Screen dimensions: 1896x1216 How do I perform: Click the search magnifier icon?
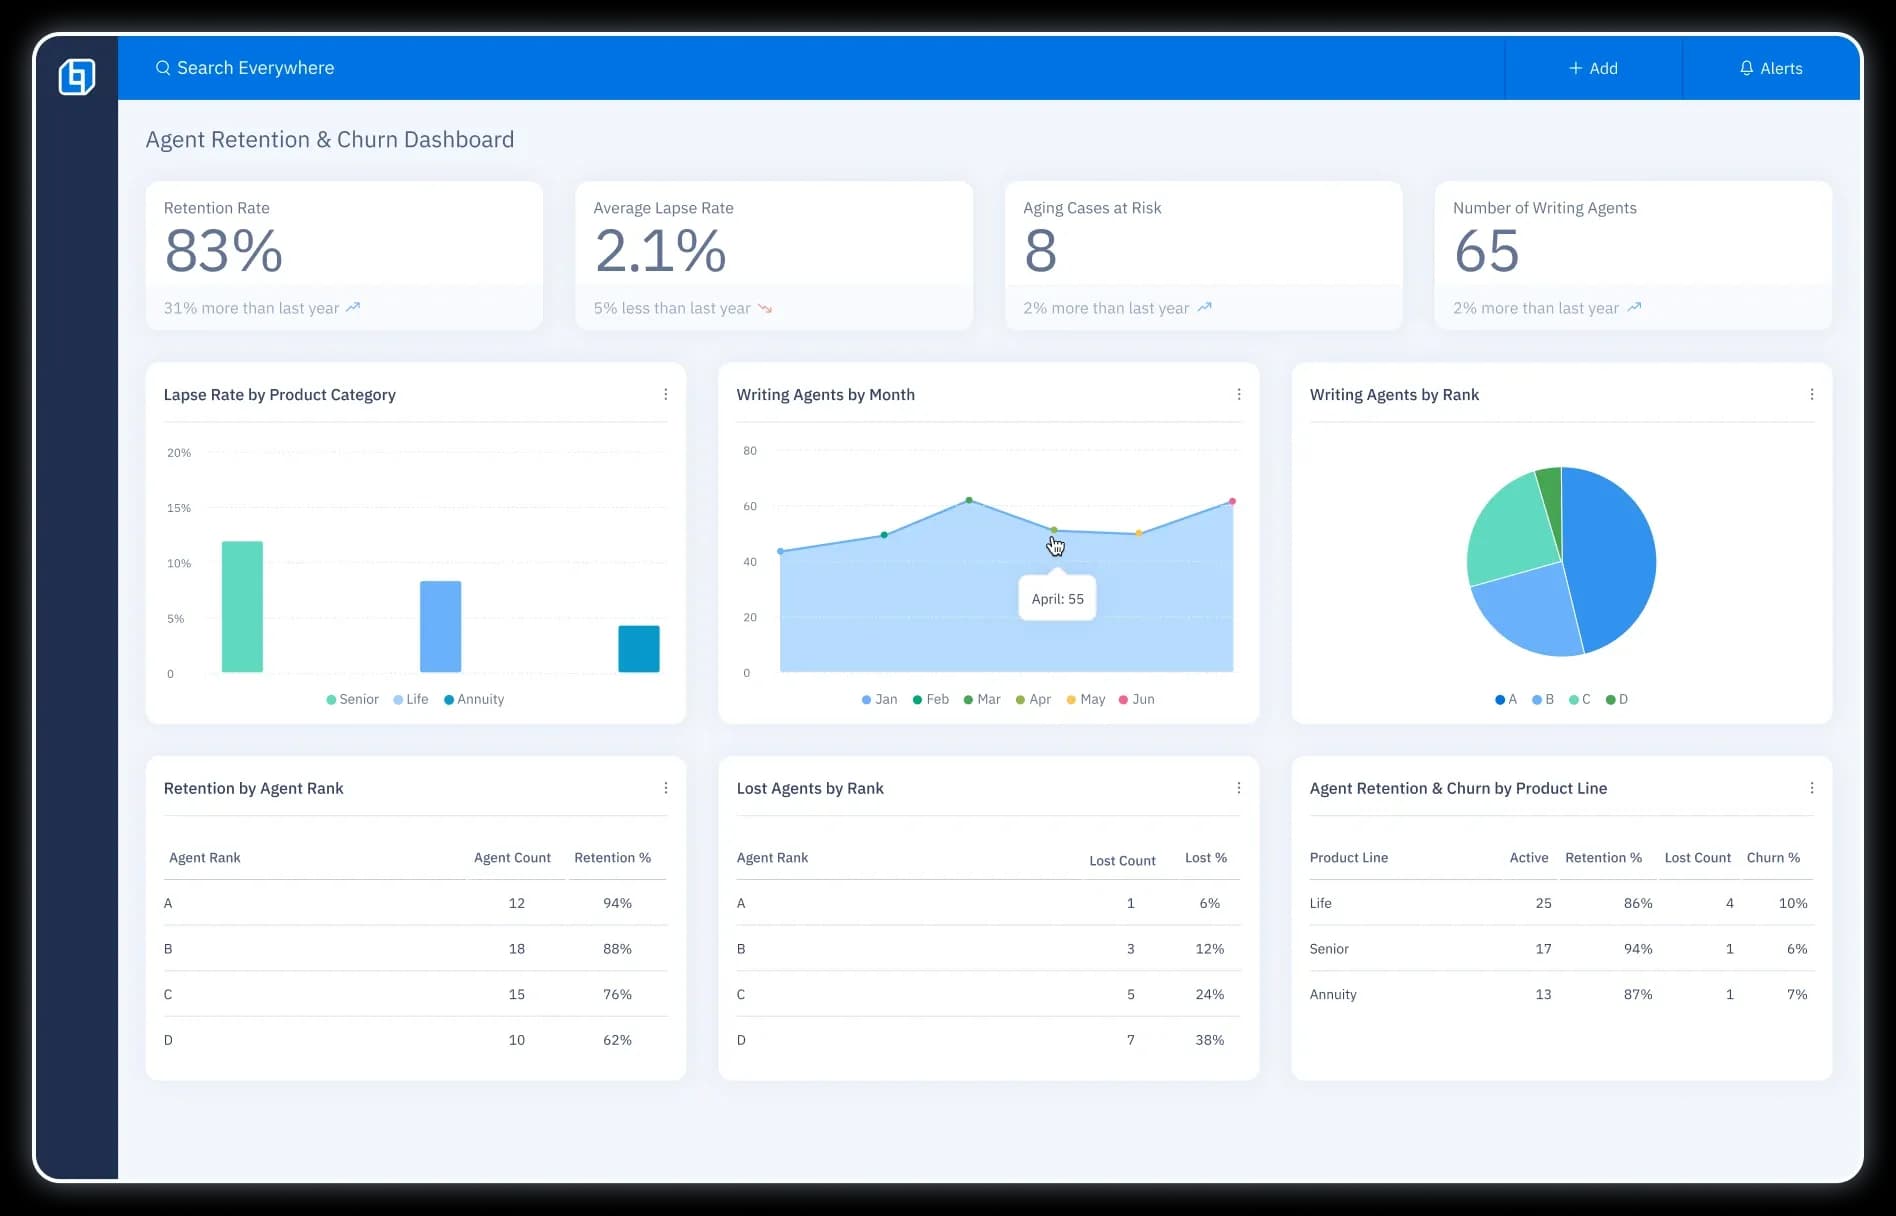click(x=162, y=68)
